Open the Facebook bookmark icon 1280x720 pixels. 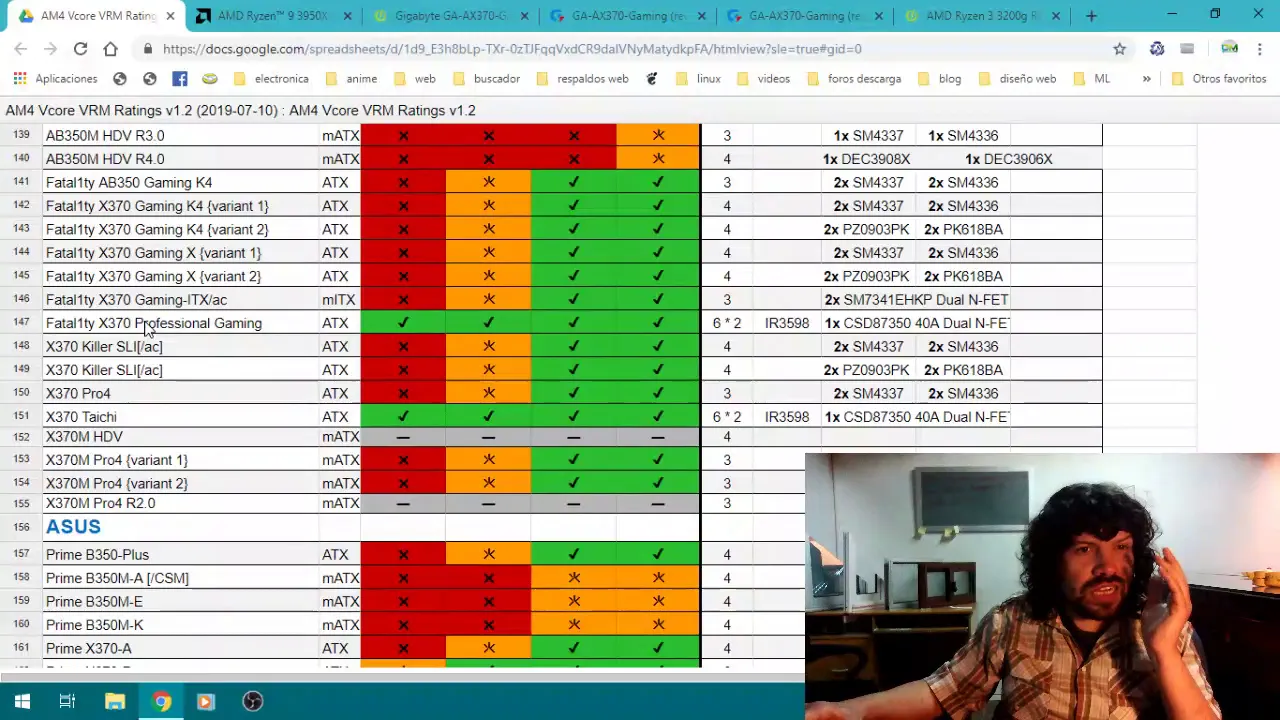tap(179, 78)
